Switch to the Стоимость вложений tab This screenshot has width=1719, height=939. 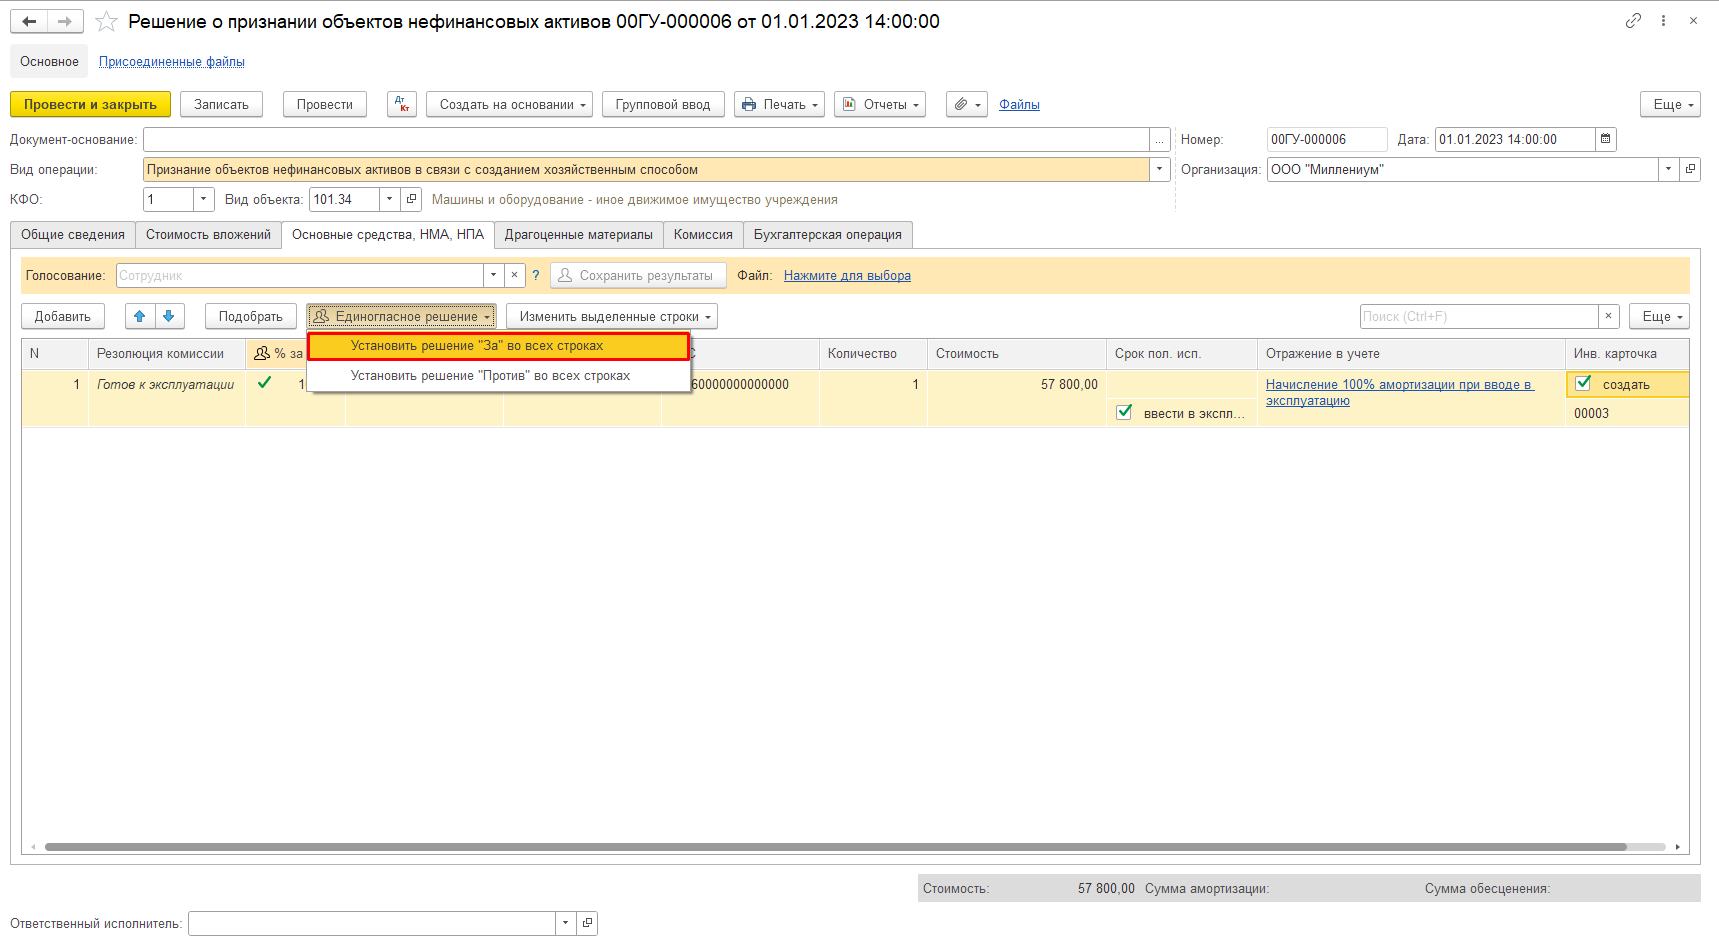point(208,235)
